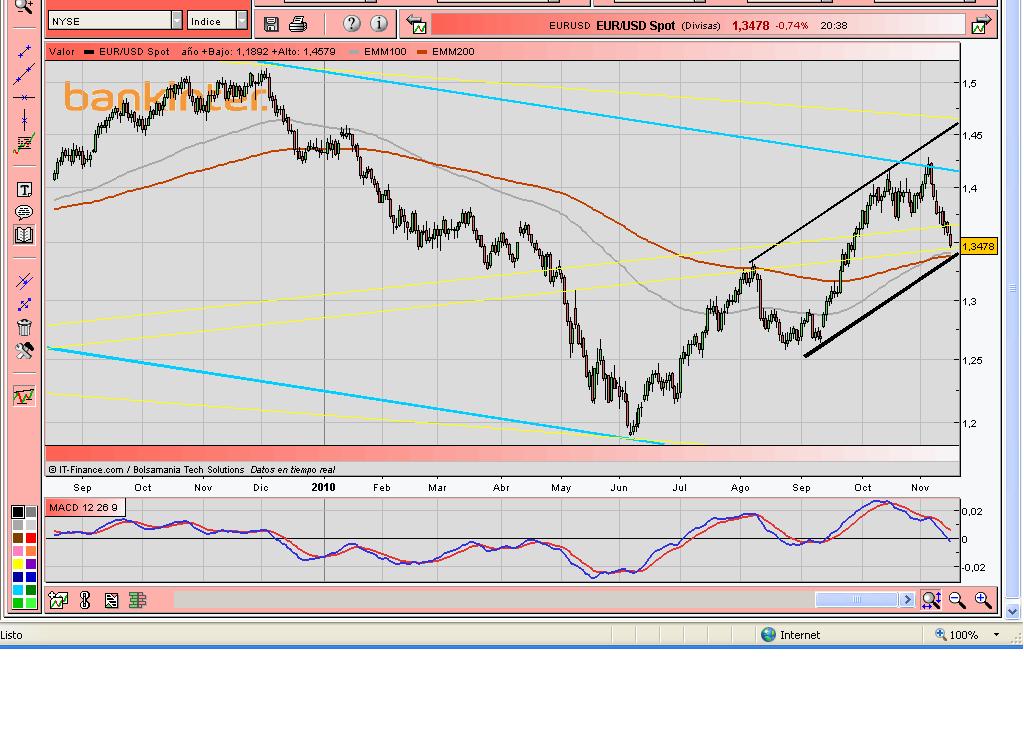Expand the NYSE market dropdown
1024x738 pixels.
coord(176,21)
